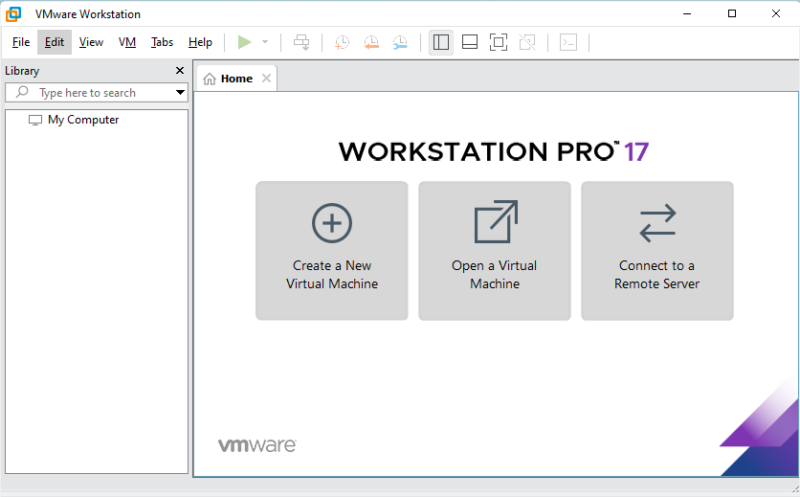Enter full screen mode via toolbar icon
The height and width of the screenshot is (497, 800).
click(498, 42)
